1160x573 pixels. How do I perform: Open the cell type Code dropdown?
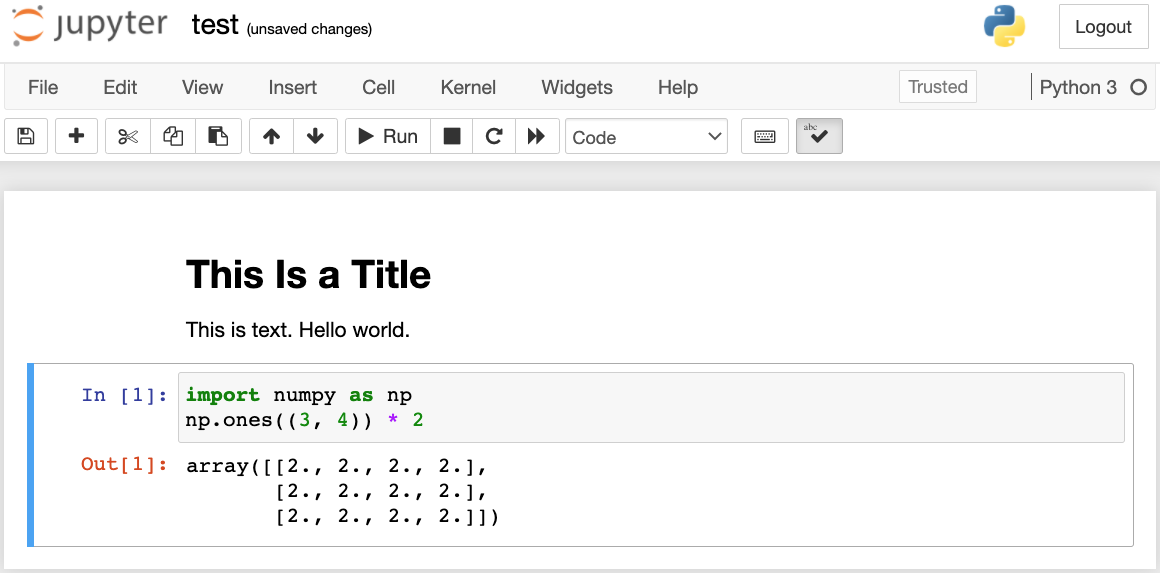click(x=647, y=137)
